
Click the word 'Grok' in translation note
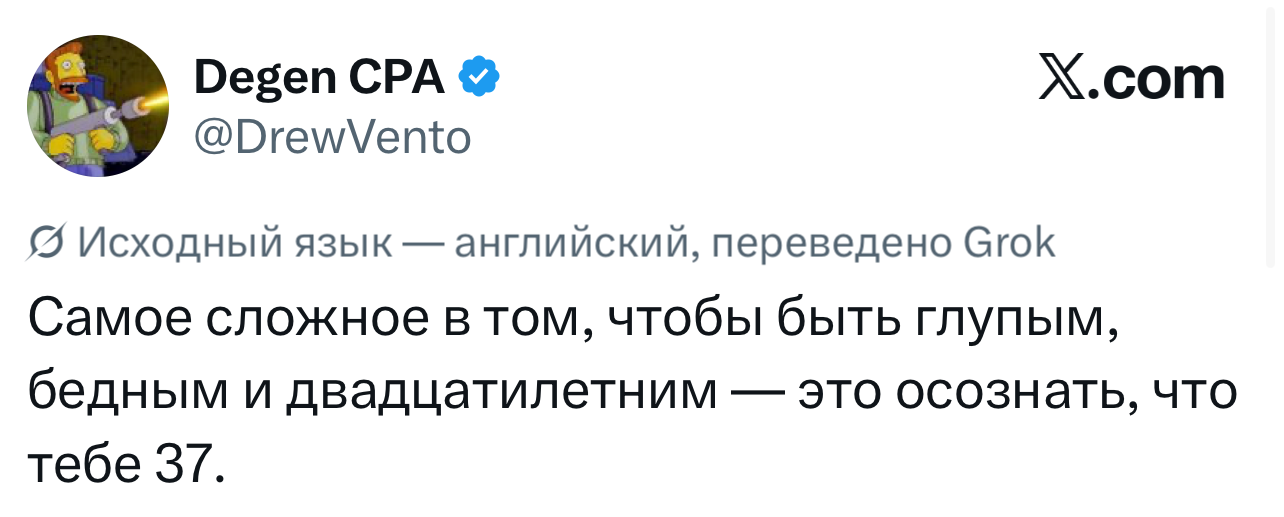[x=1009, y=242]
